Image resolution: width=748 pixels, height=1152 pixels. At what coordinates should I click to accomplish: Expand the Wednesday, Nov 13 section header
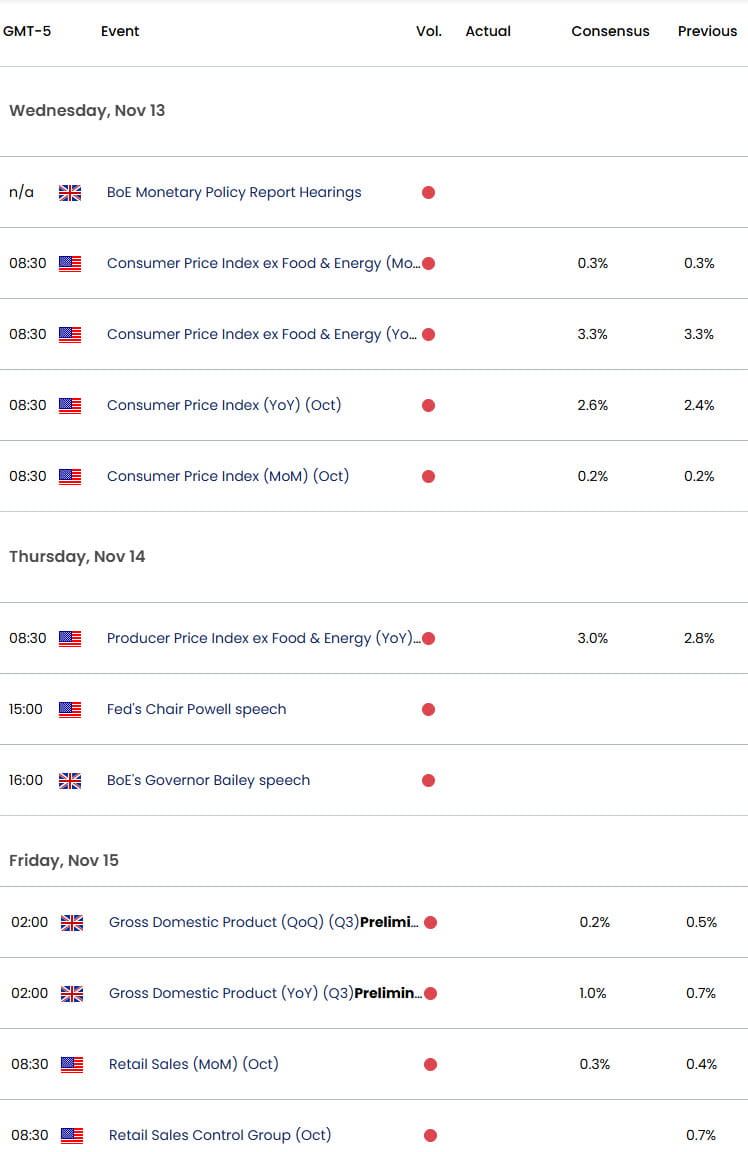pyautogui.click(x=86, y=111)
